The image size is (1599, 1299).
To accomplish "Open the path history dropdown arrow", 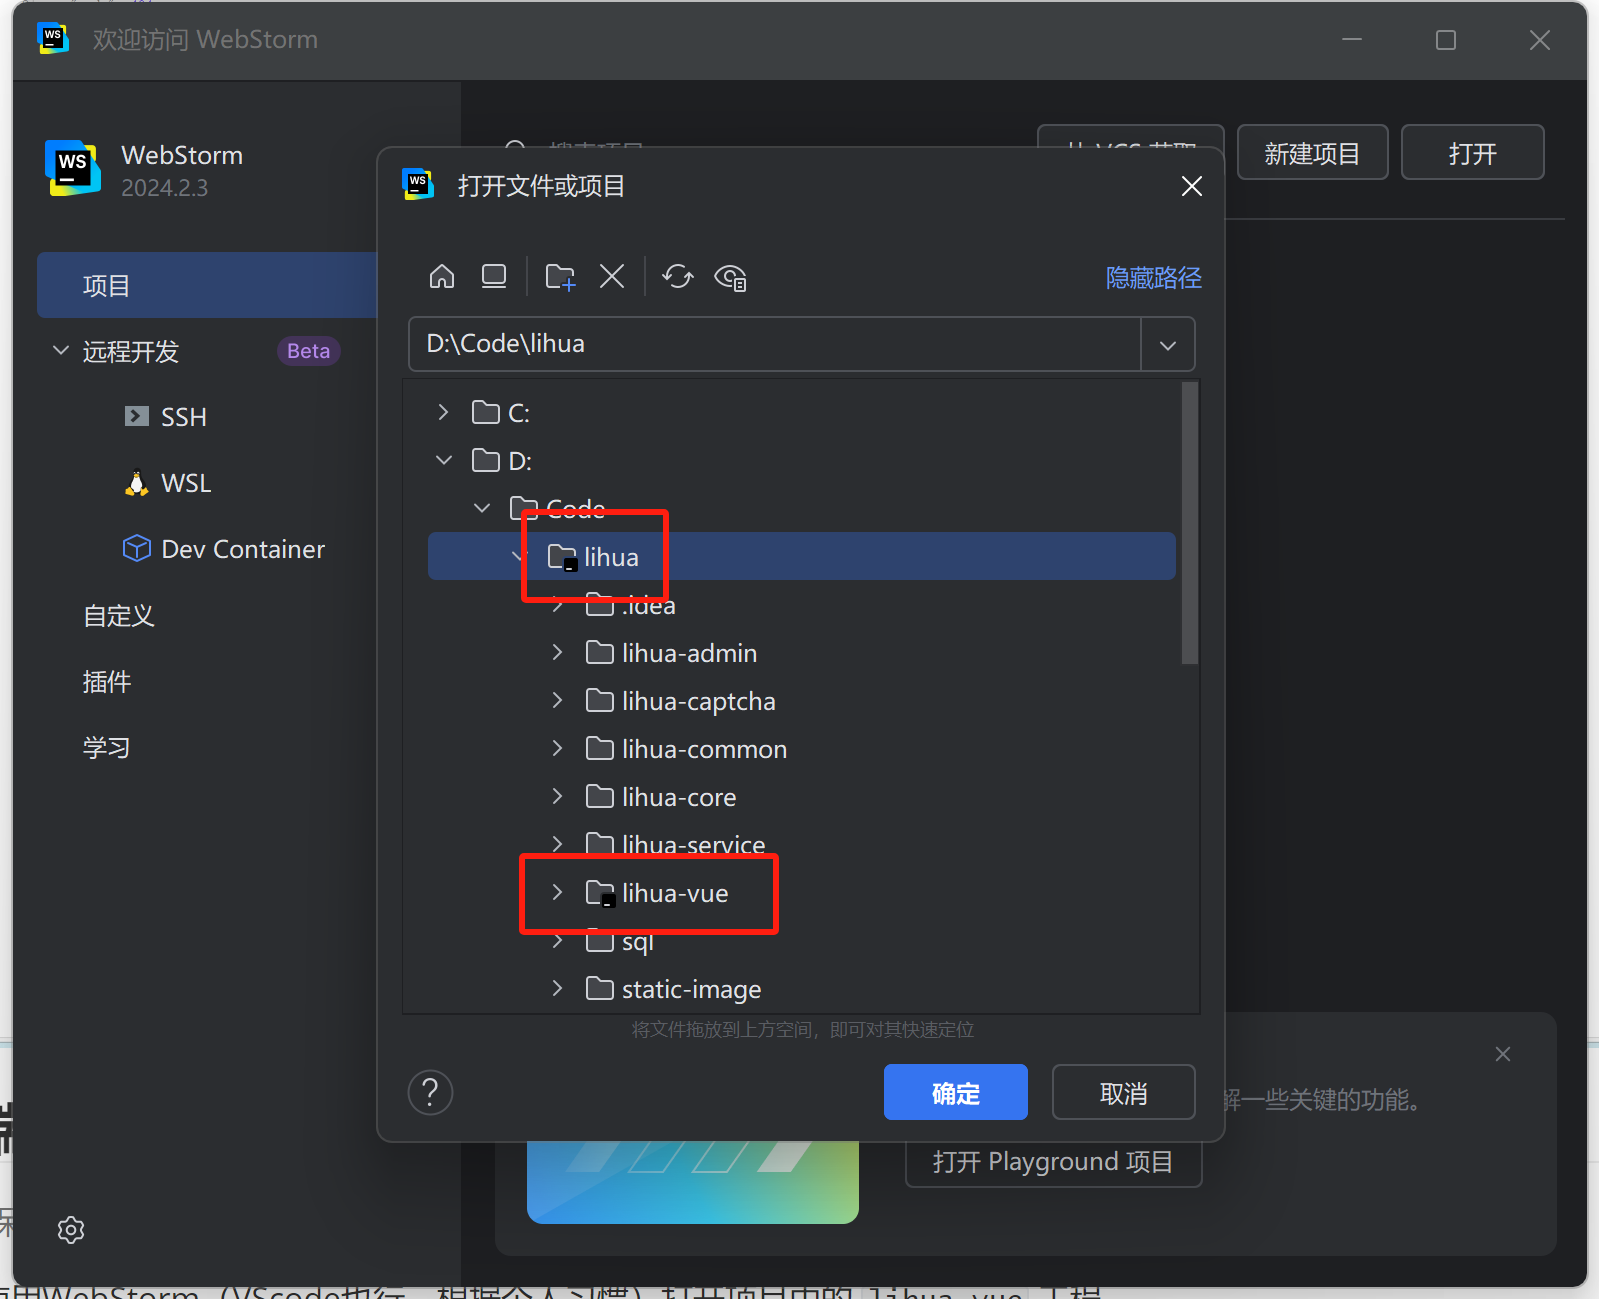I will point(1167,345).
